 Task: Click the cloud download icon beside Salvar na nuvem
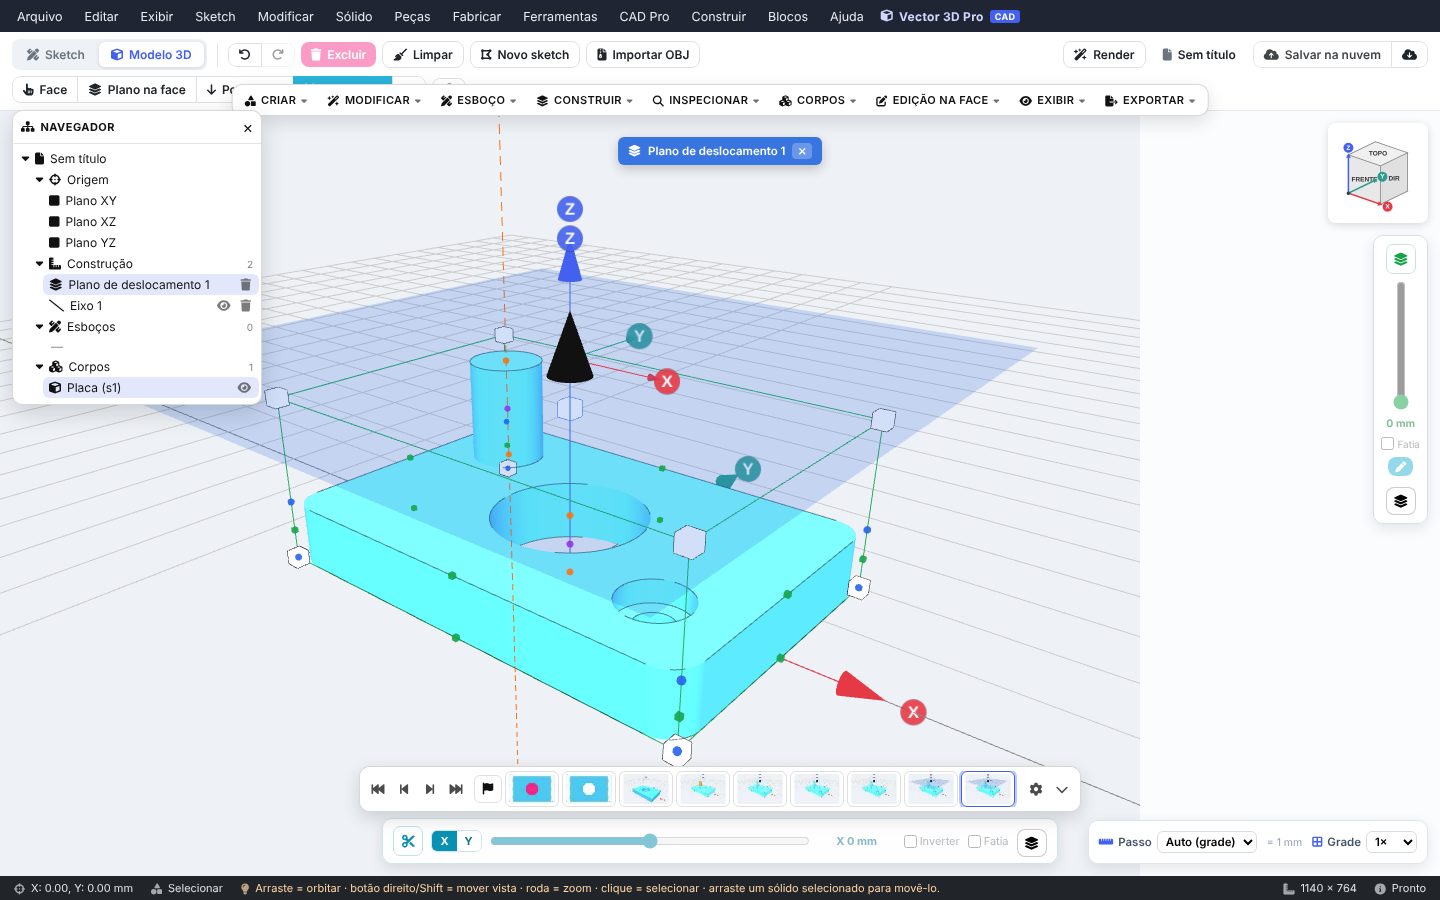click(x=1409, y=55)
